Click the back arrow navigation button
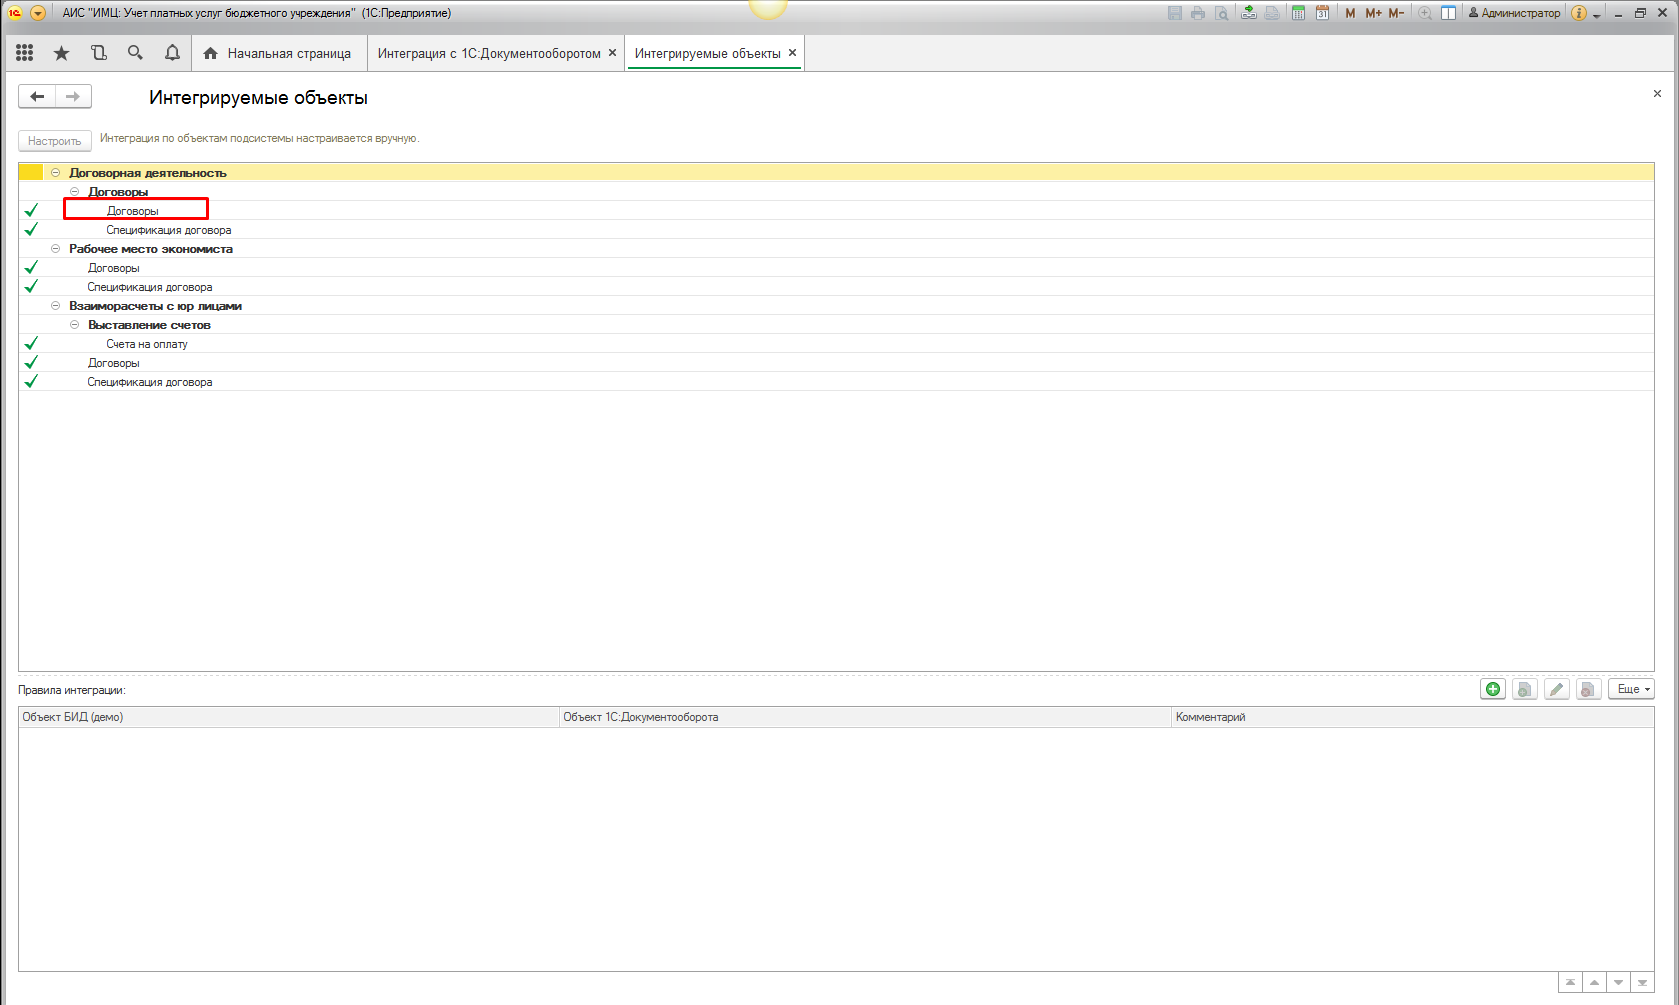Screen dimensions: 1679x1005 pyautogui.click(x=37, y=97)
